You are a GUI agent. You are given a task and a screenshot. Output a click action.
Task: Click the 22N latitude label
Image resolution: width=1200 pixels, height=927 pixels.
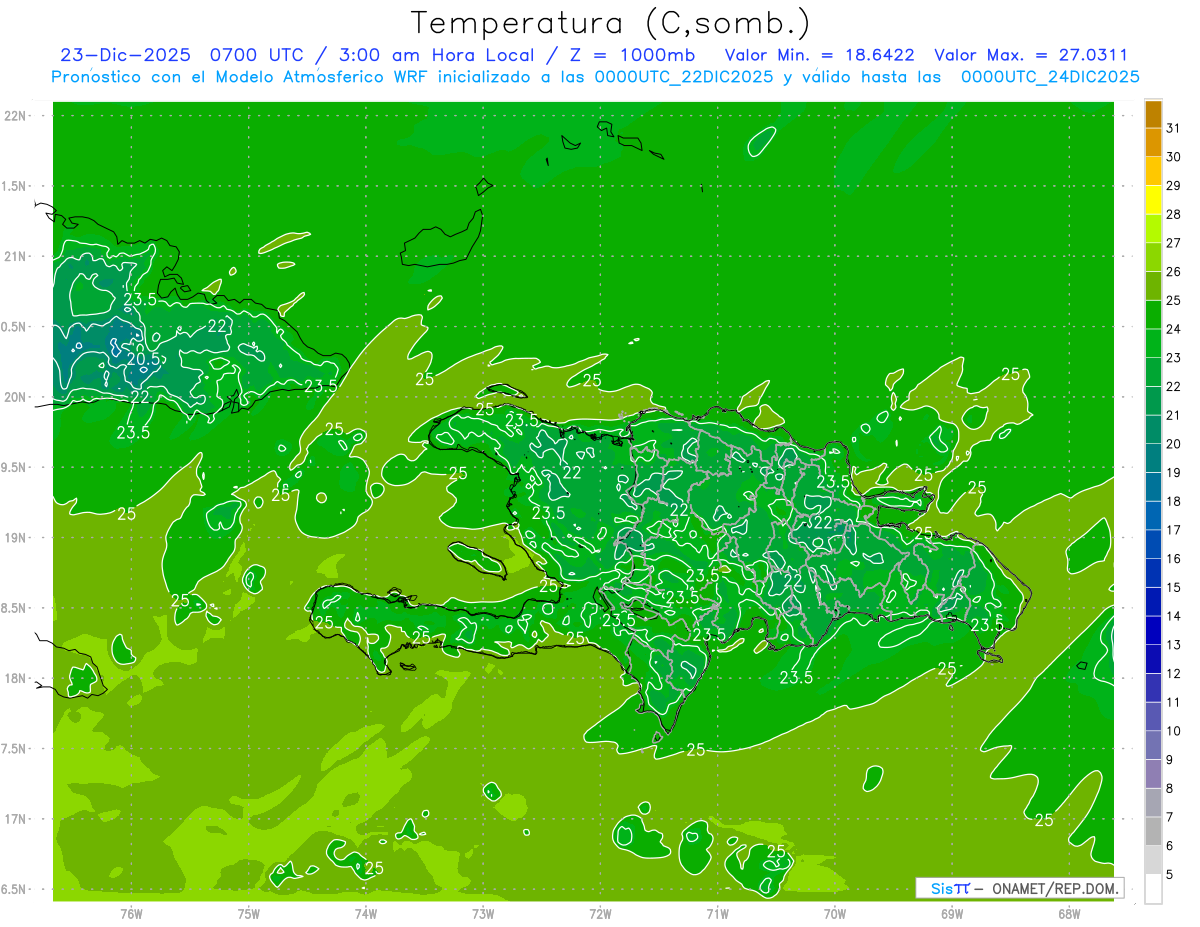tap(16, 116)
